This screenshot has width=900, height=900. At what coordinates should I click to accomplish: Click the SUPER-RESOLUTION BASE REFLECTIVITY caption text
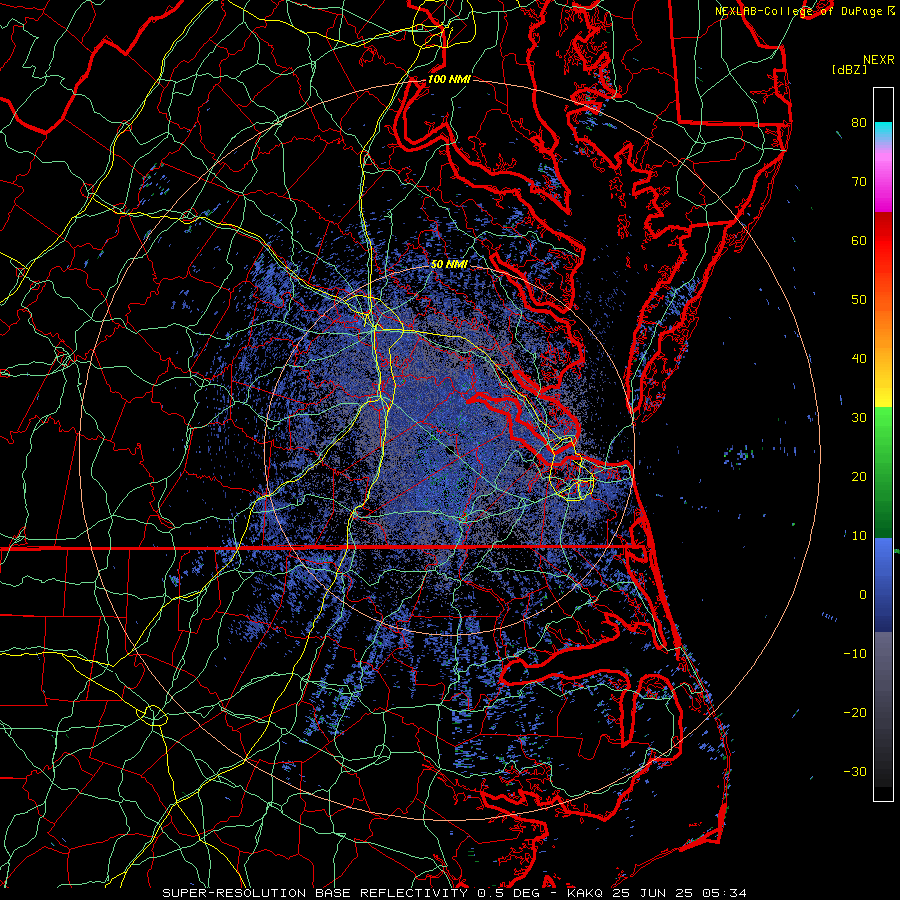coord(315,893)
